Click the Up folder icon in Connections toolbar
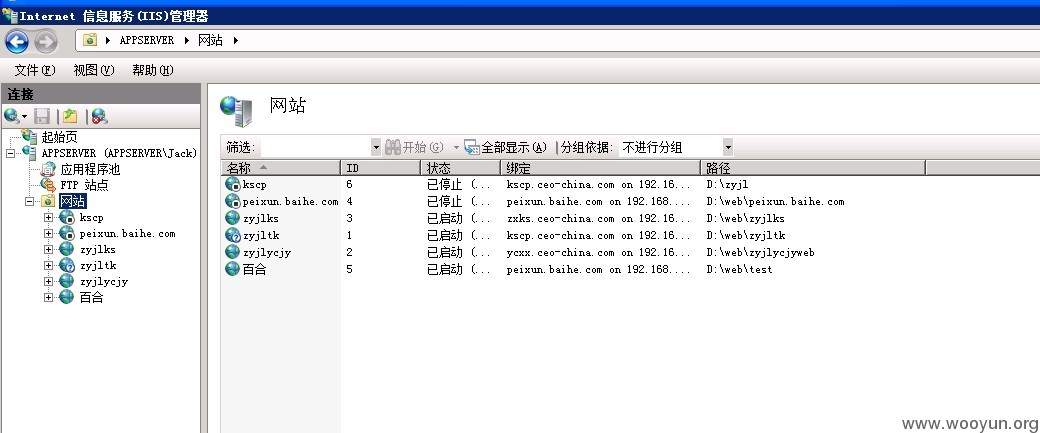This screenshot has height=433, width=1040. click(70, 117)
